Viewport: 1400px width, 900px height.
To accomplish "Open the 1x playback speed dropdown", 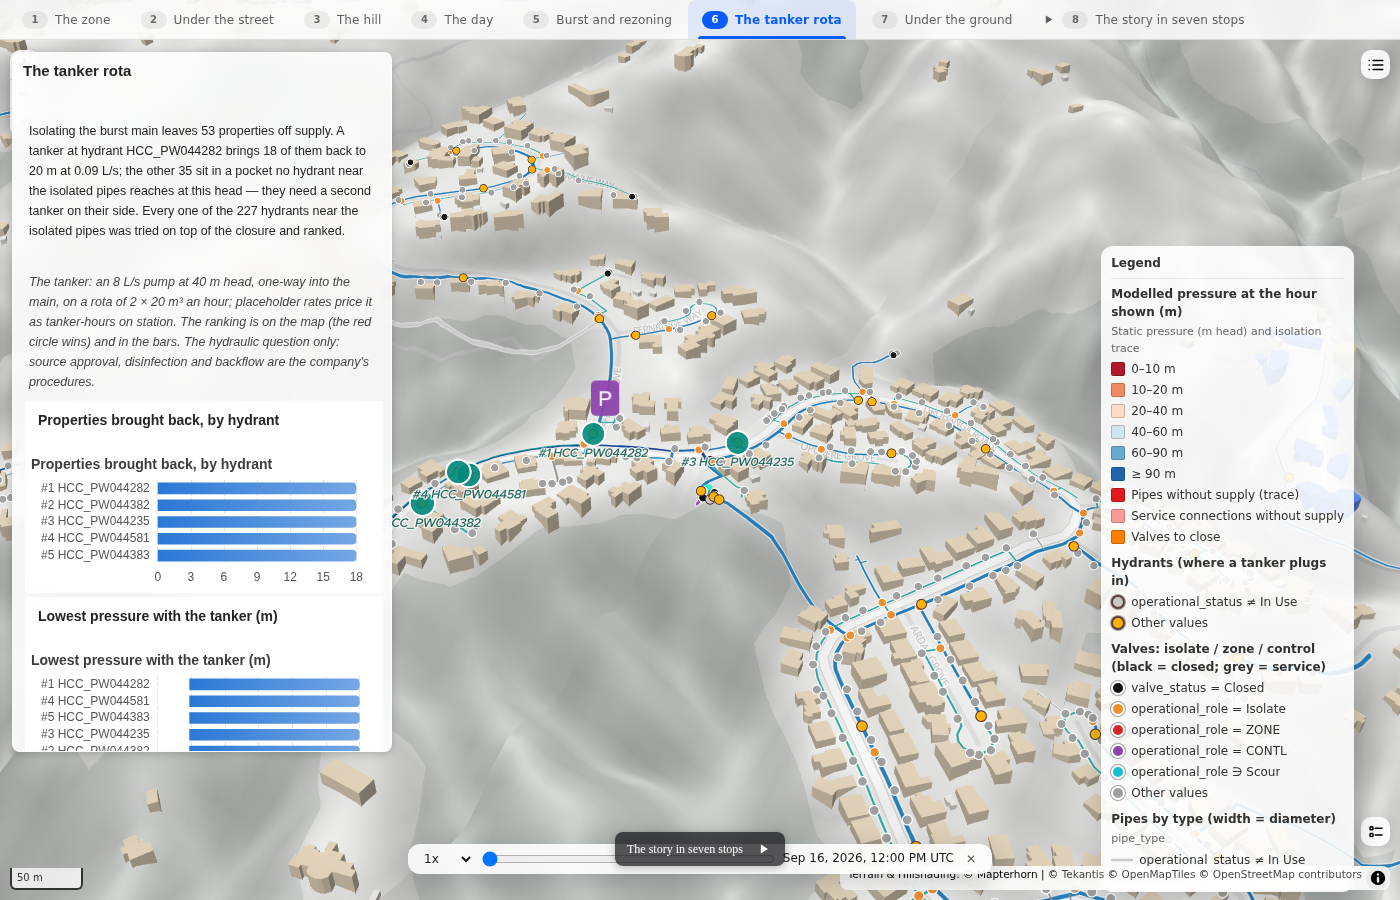I will tap(446, 858).
